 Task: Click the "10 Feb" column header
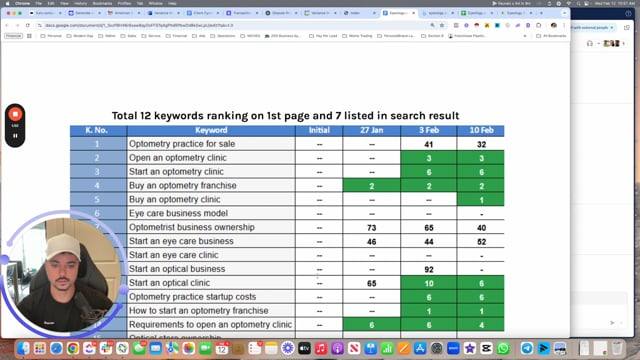click(x=481, y=131)
